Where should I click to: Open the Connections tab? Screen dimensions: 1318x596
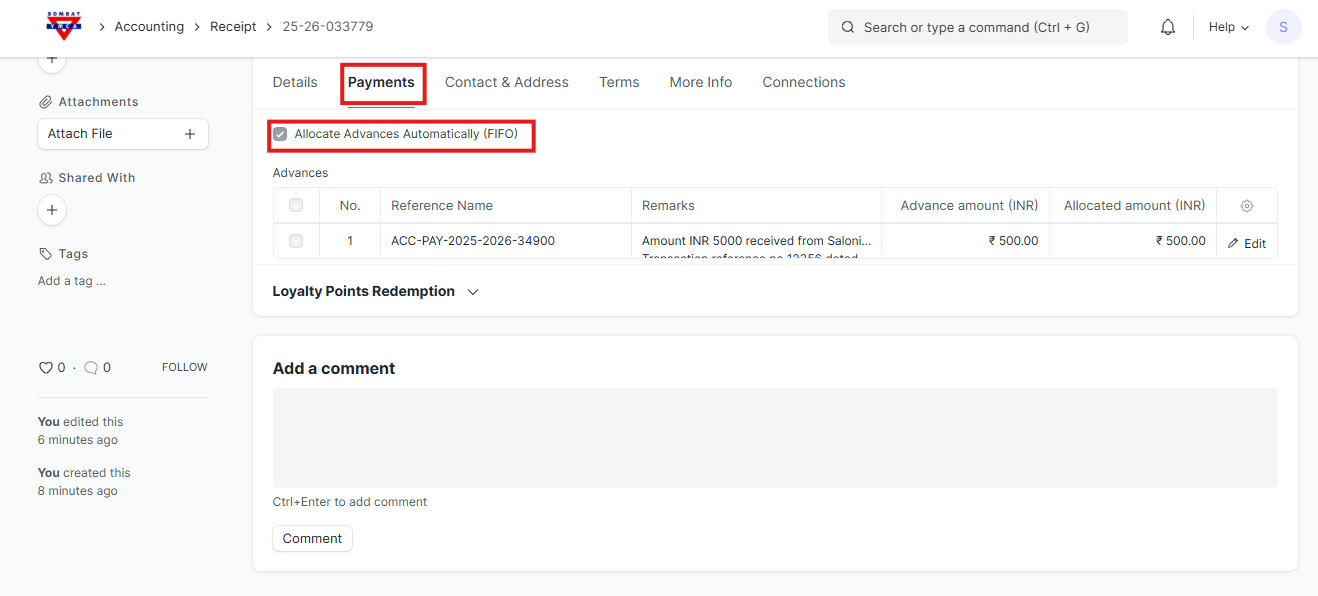tap(803, 83)
